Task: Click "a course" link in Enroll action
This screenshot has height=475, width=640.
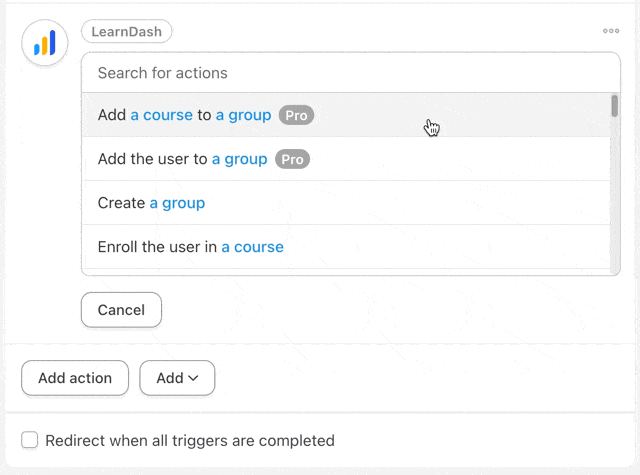Action: coord(252,247)
